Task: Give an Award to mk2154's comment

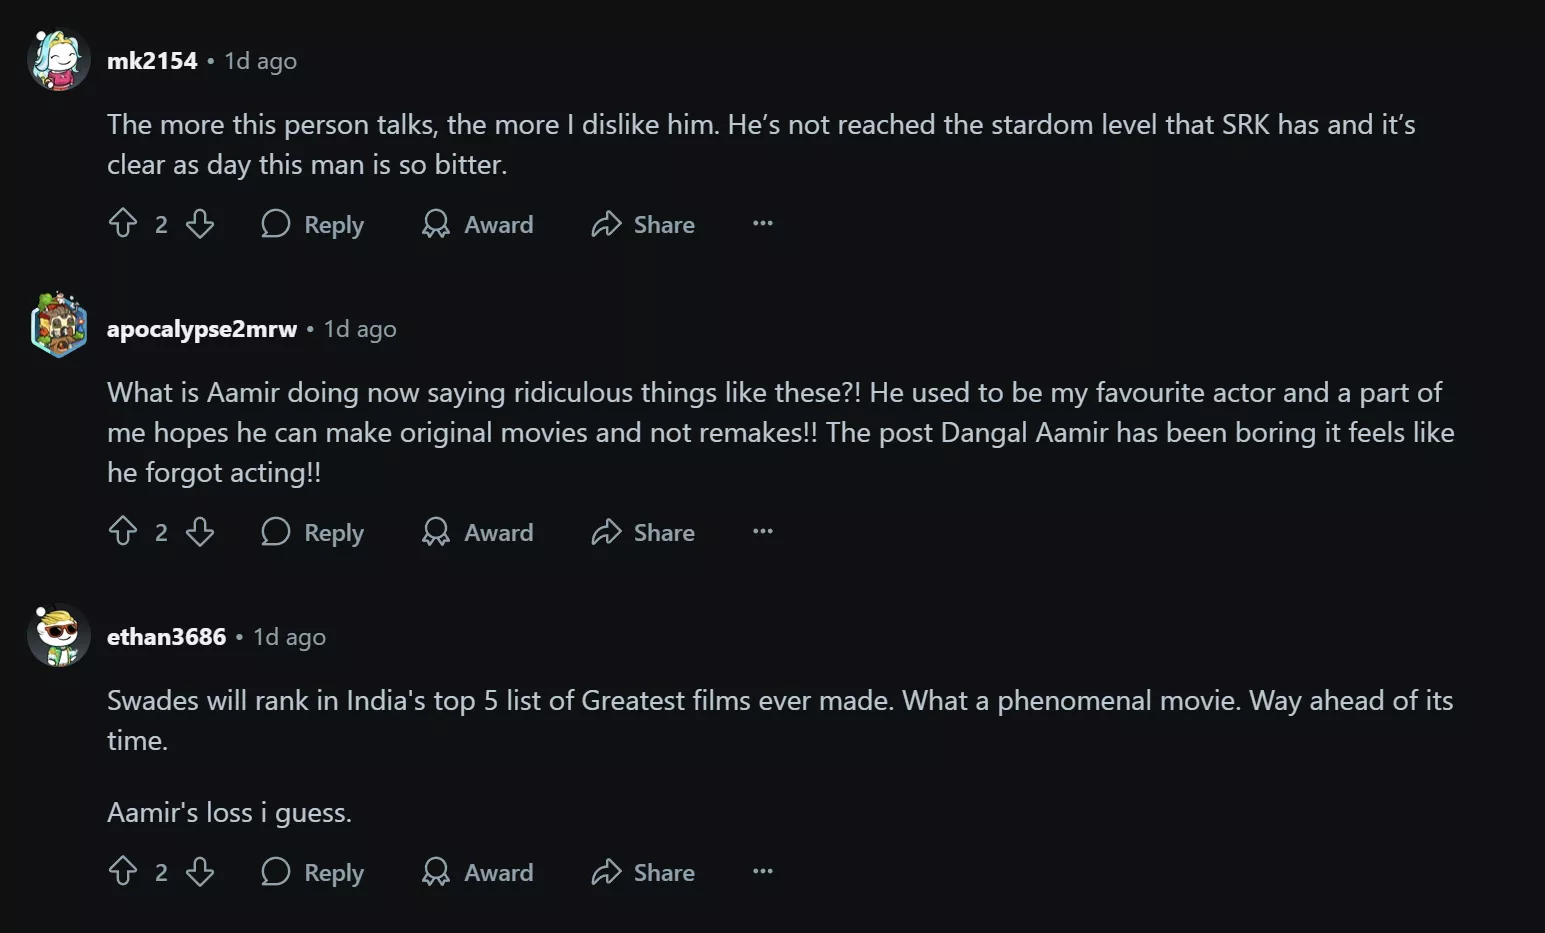Action: tap(477, 224)
